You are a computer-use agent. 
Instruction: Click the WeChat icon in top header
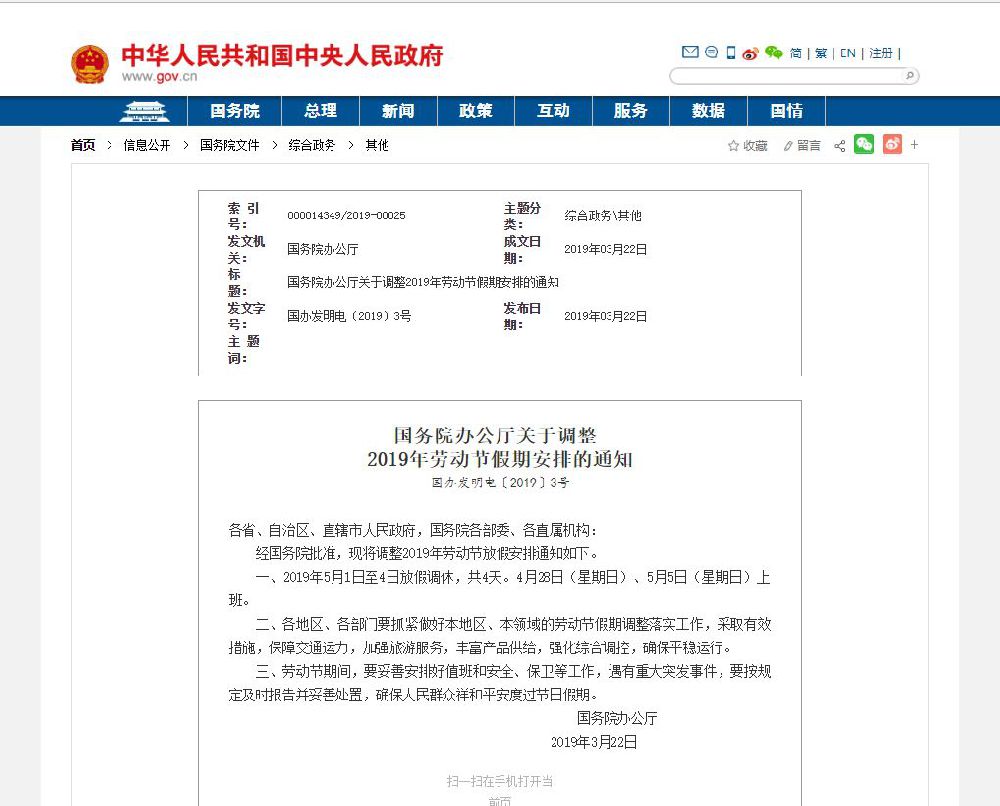tap(774, 53)
